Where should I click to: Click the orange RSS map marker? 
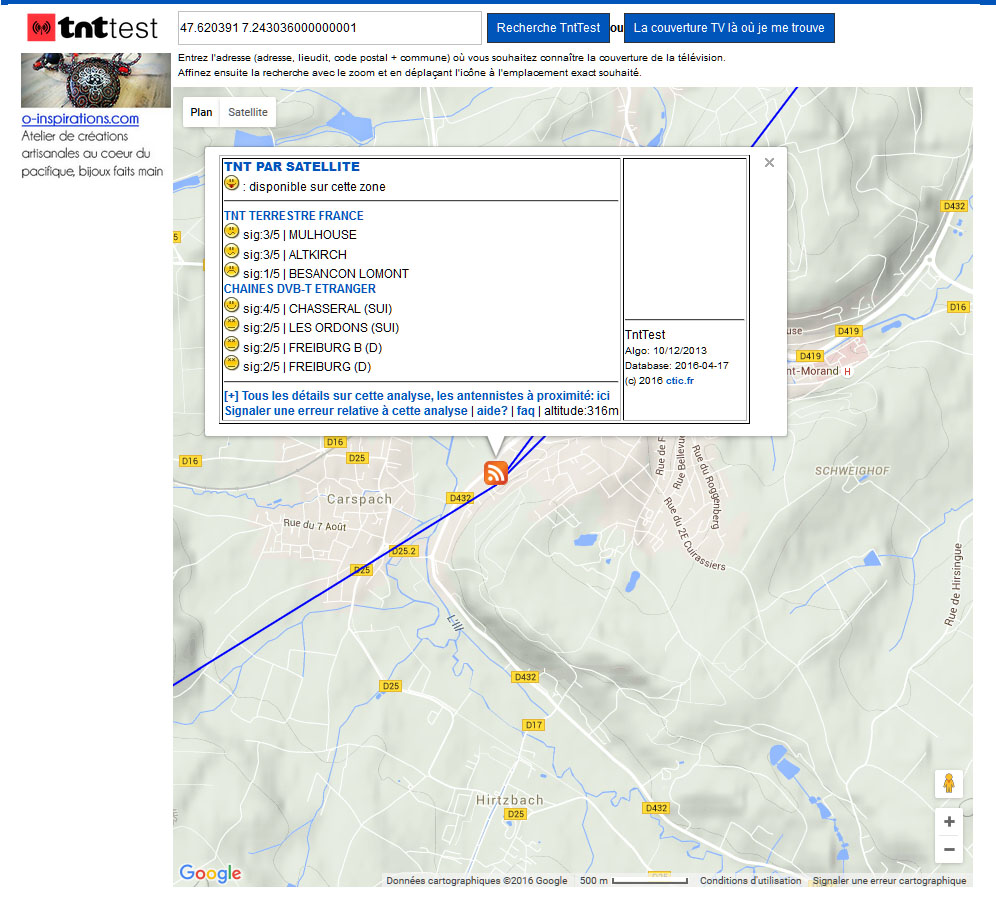click(x=495, y=473)
